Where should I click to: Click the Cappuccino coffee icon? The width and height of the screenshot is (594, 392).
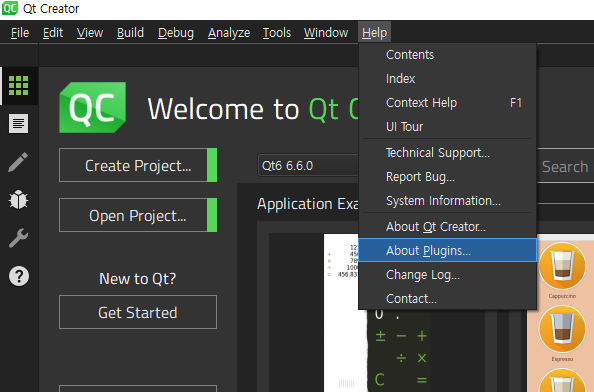pyautogui.click(x=562, y=266)
